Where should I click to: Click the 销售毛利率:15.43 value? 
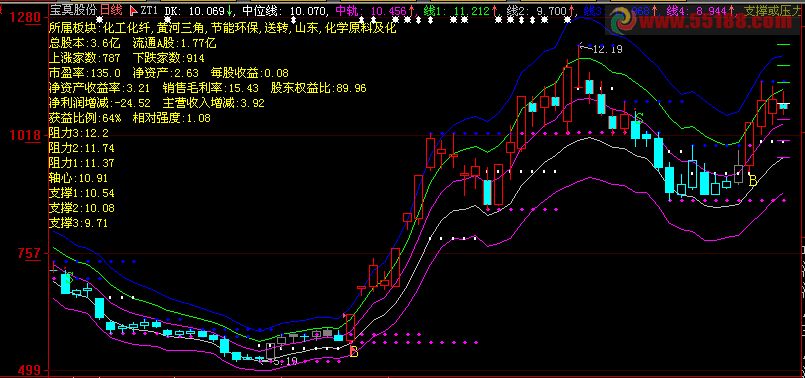point(210,88)
